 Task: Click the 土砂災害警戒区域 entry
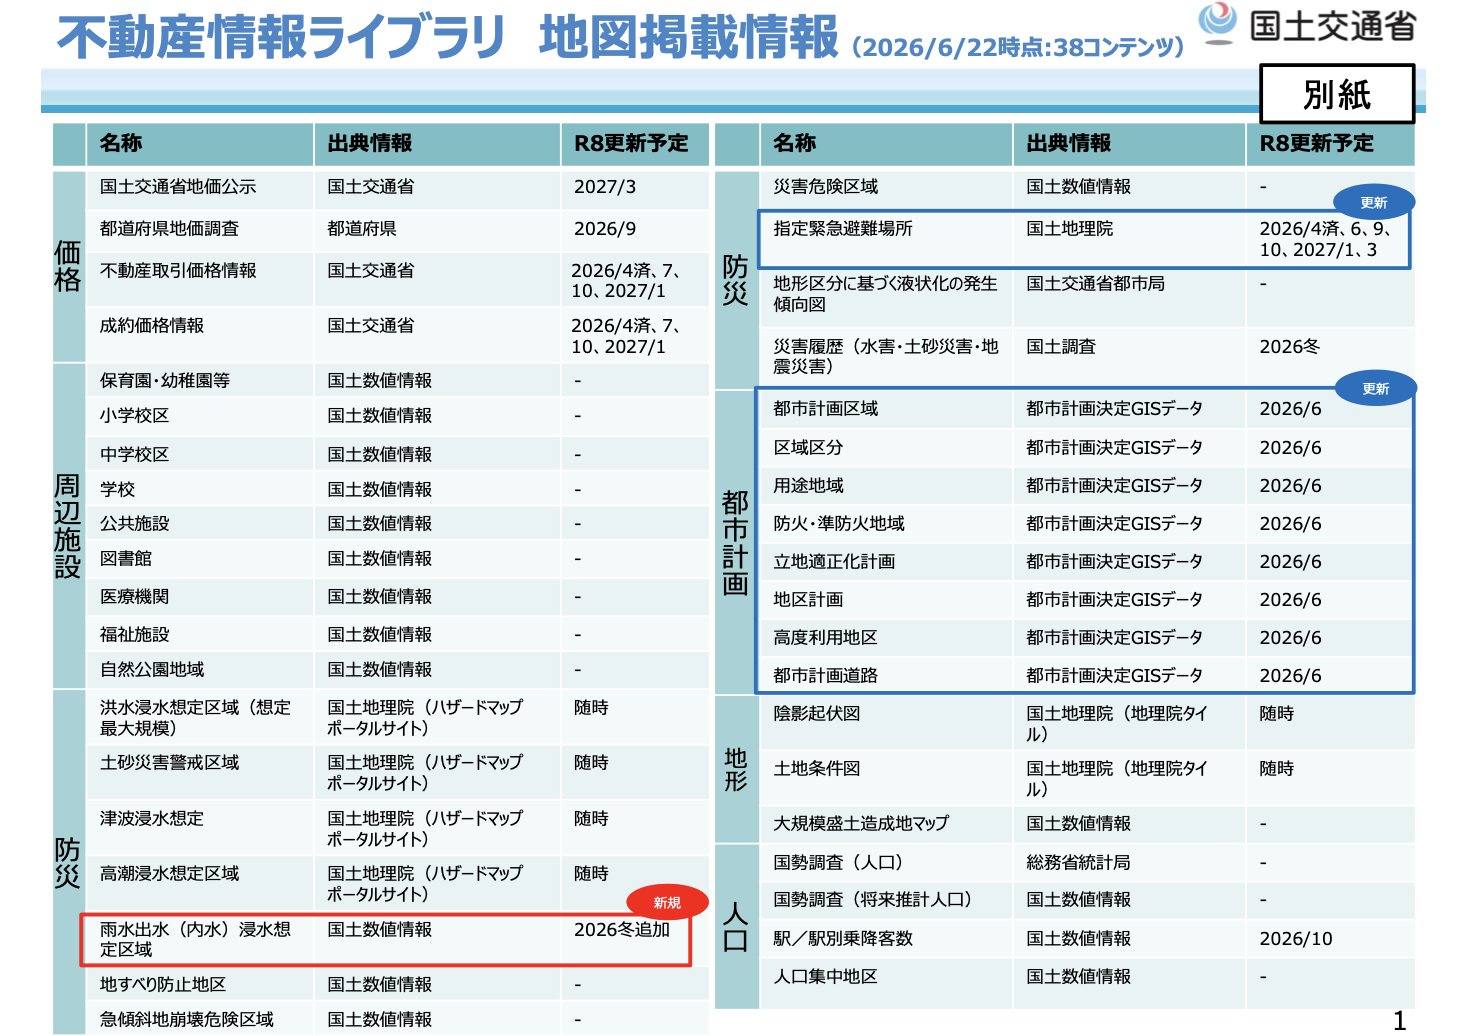tap(169, 763)
